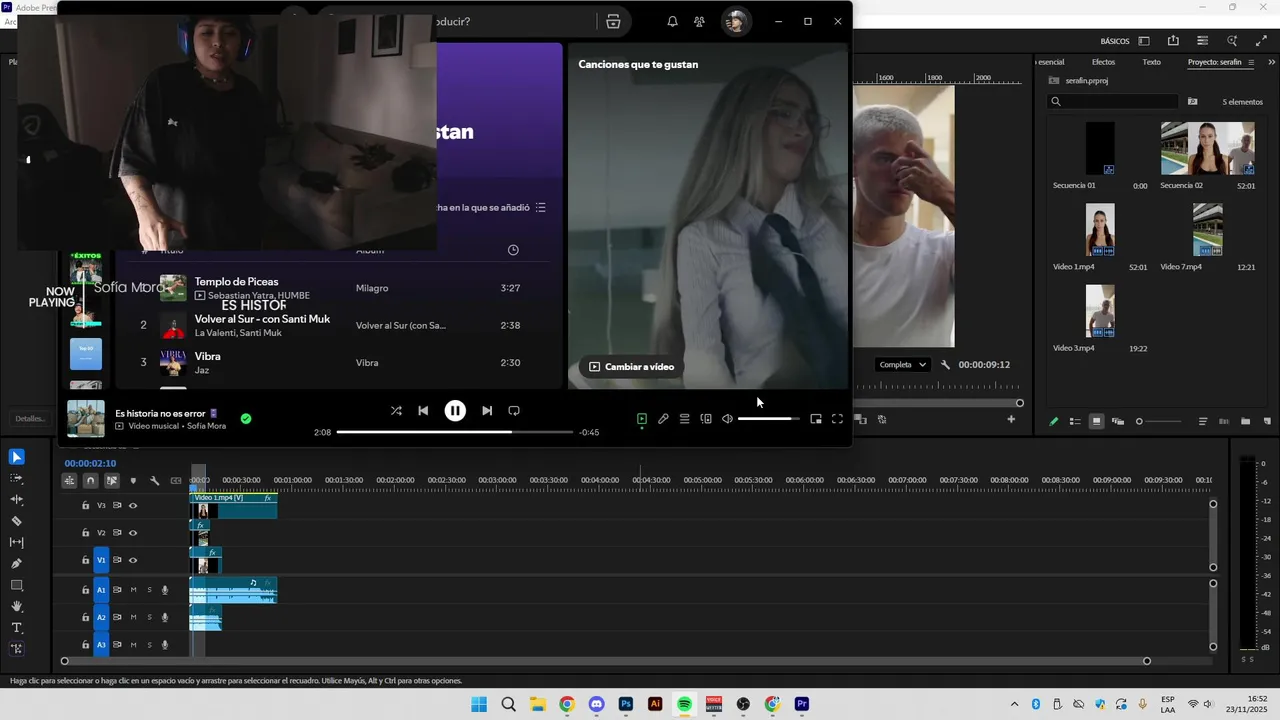The width and height of the screenshot is (1280, 720).
Task: Toggle Snap in timeline
Action: click(90, 481)
